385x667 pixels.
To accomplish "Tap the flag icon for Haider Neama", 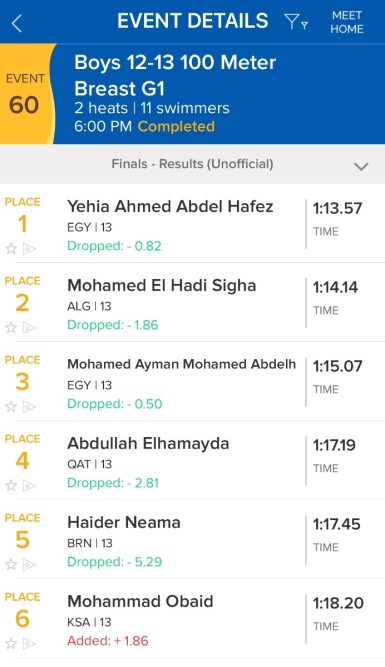I will (29, 564).
